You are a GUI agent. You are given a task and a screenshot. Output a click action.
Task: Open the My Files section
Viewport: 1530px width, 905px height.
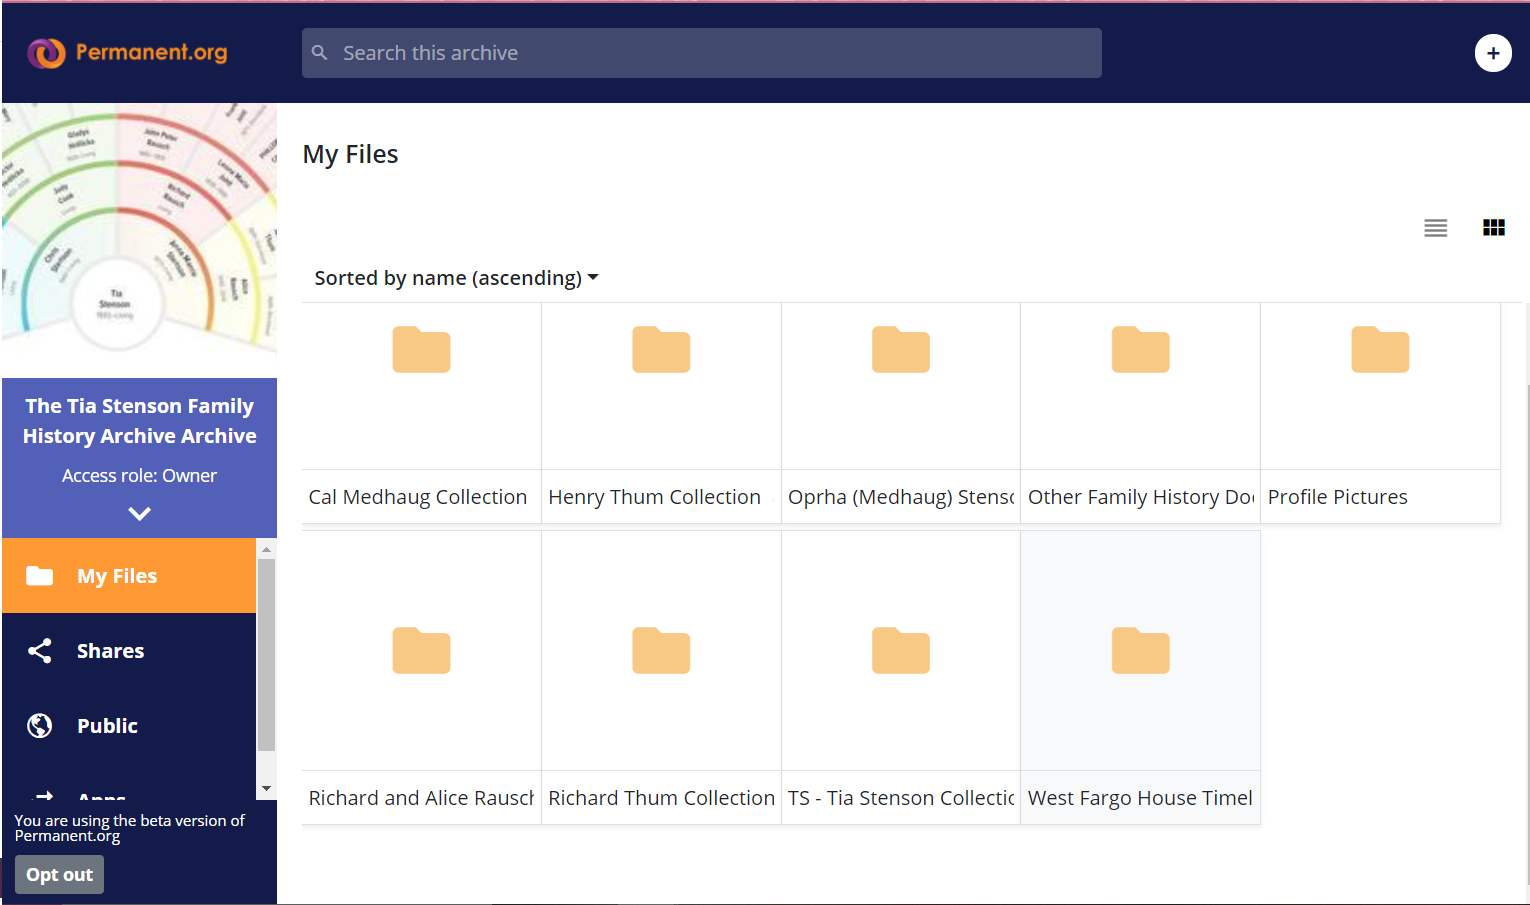pyautogui.click(x=117, y=576)
